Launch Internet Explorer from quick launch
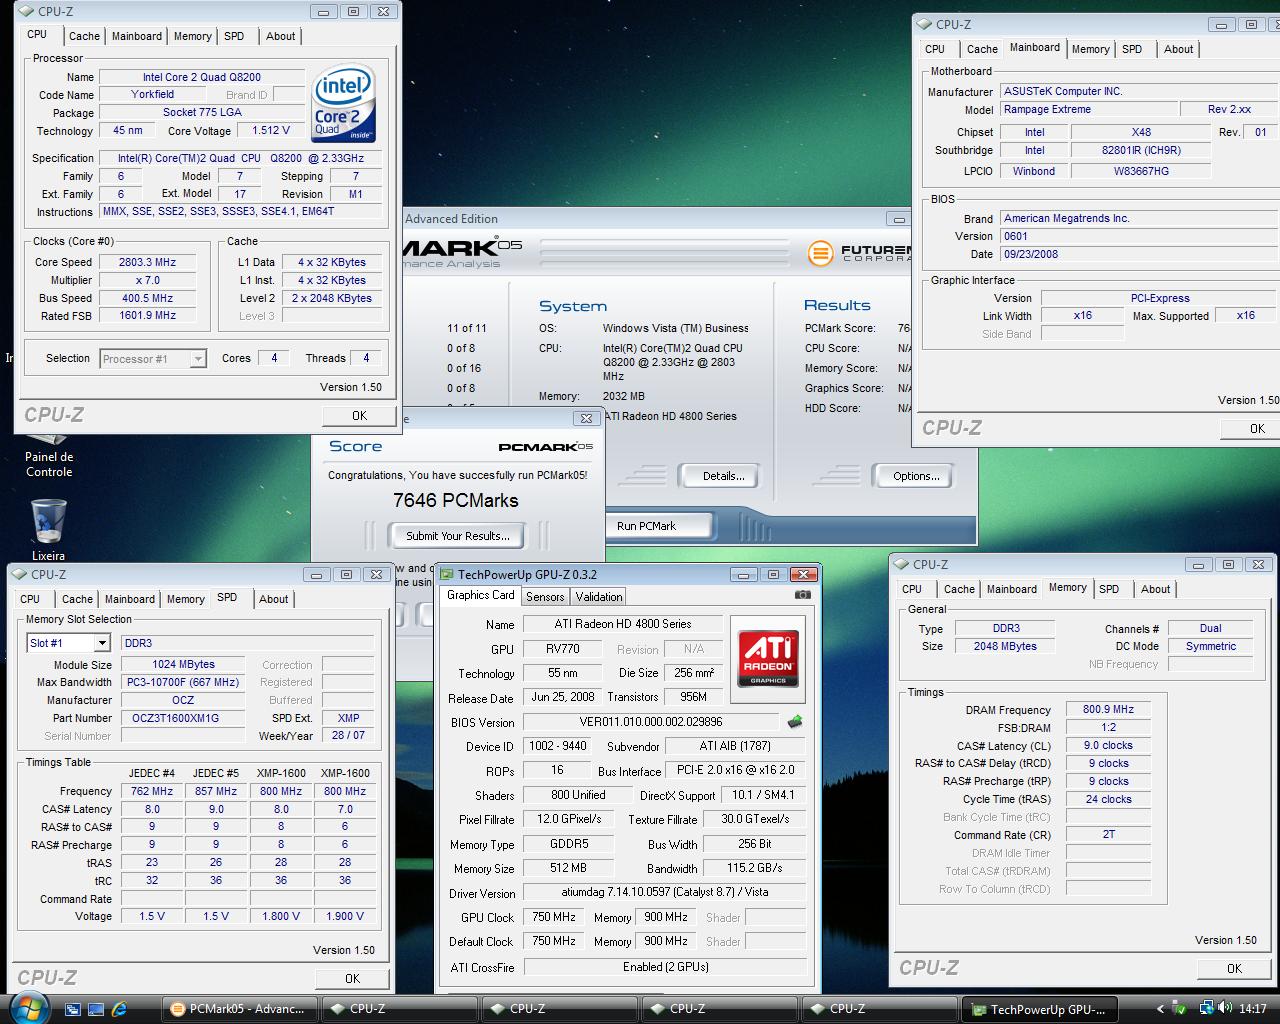 coord(120,1009)
